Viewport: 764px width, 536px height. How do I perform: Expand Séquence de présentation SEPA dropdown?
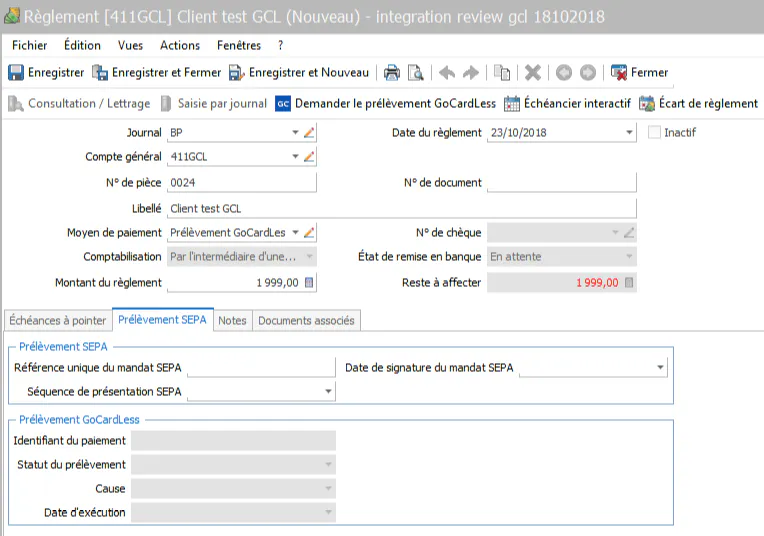328,391
